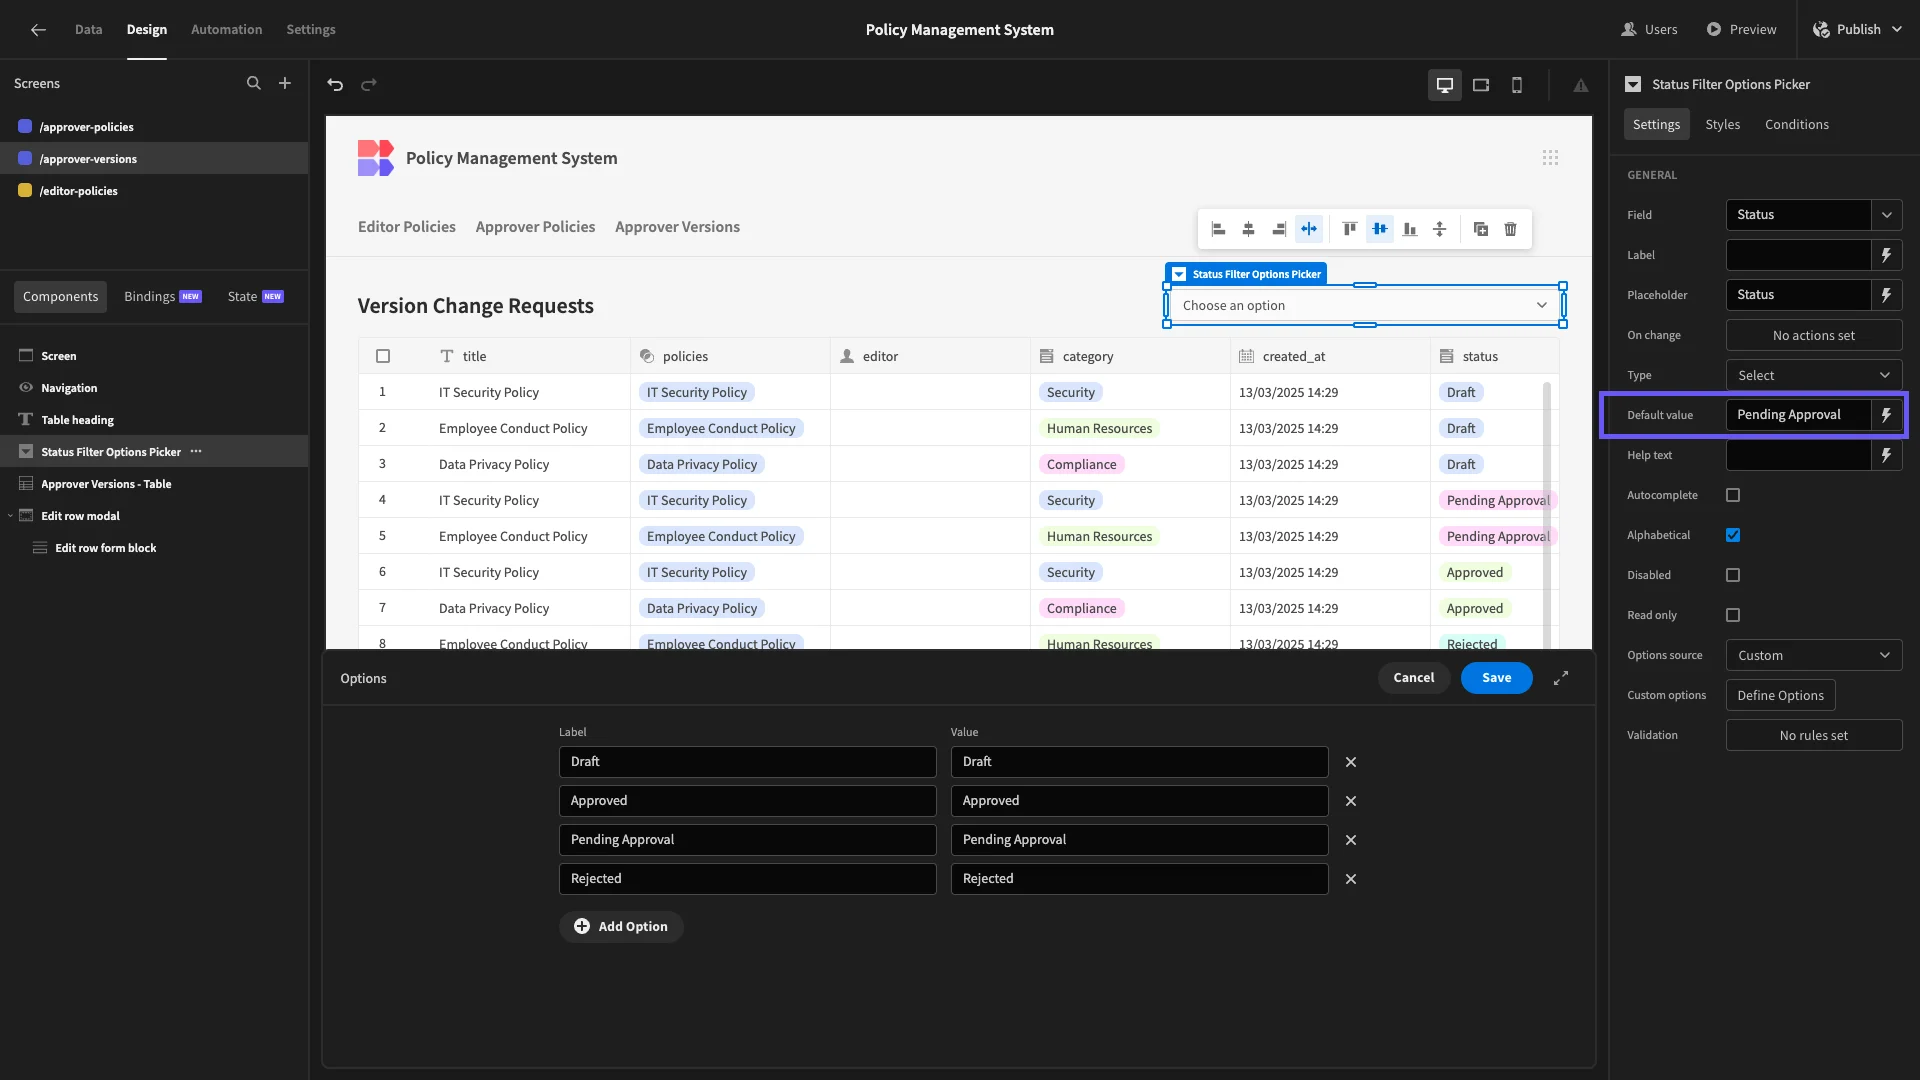Tick the table header select-all checkbox

383,356
